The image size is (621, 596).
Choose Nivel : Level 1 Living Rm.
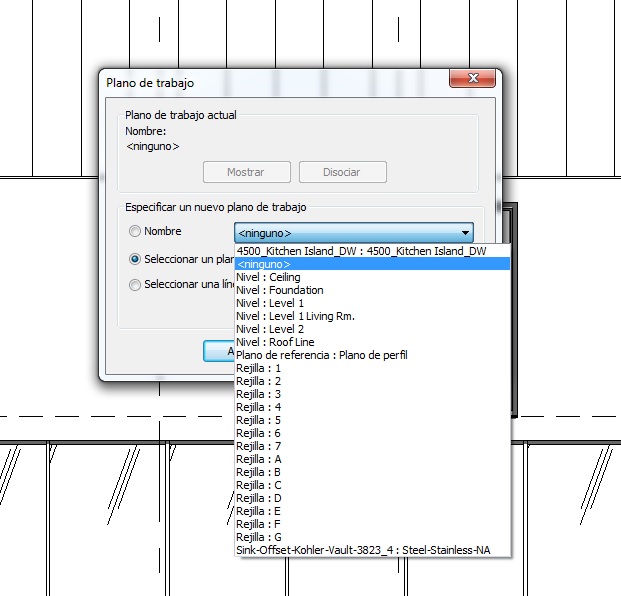tap(295, 316)
